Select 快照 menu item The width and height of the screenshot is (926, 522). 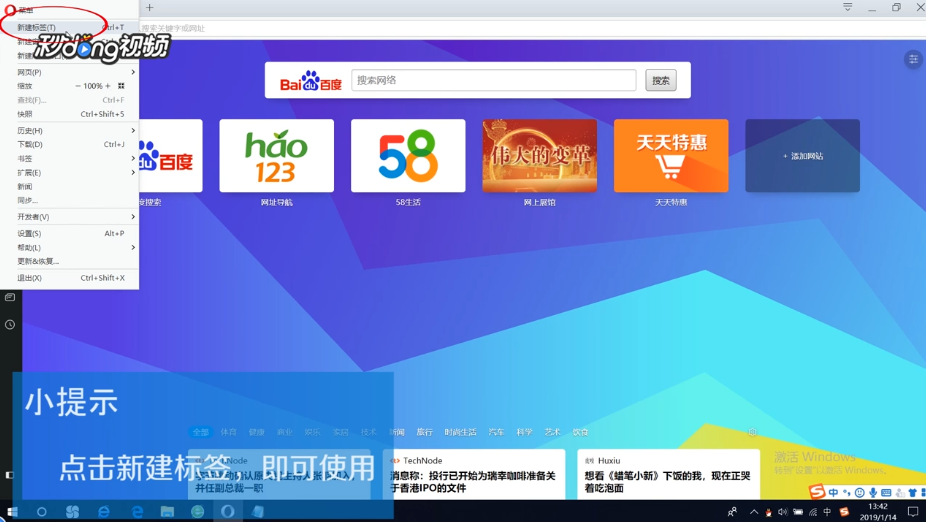click(x=70, y=114)
